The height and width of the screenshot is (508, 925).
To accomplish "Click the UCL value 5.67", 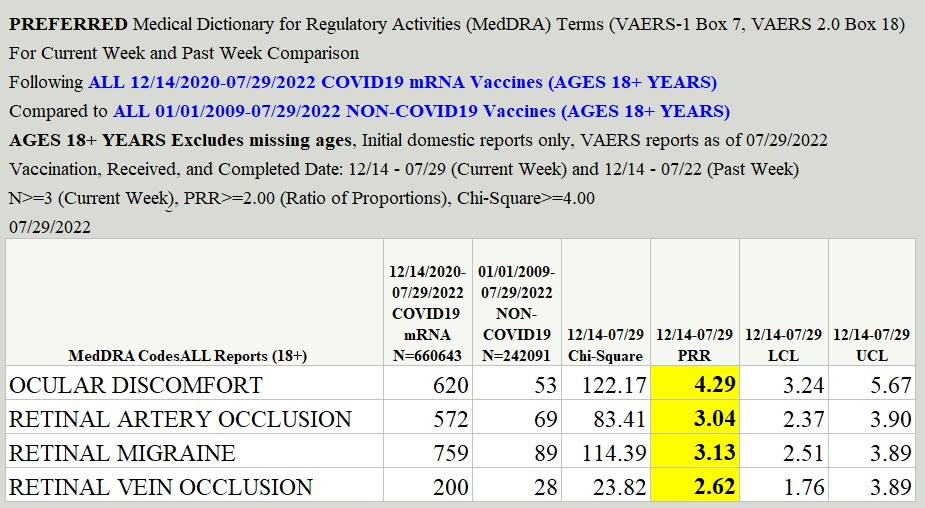I will [872, 384].
